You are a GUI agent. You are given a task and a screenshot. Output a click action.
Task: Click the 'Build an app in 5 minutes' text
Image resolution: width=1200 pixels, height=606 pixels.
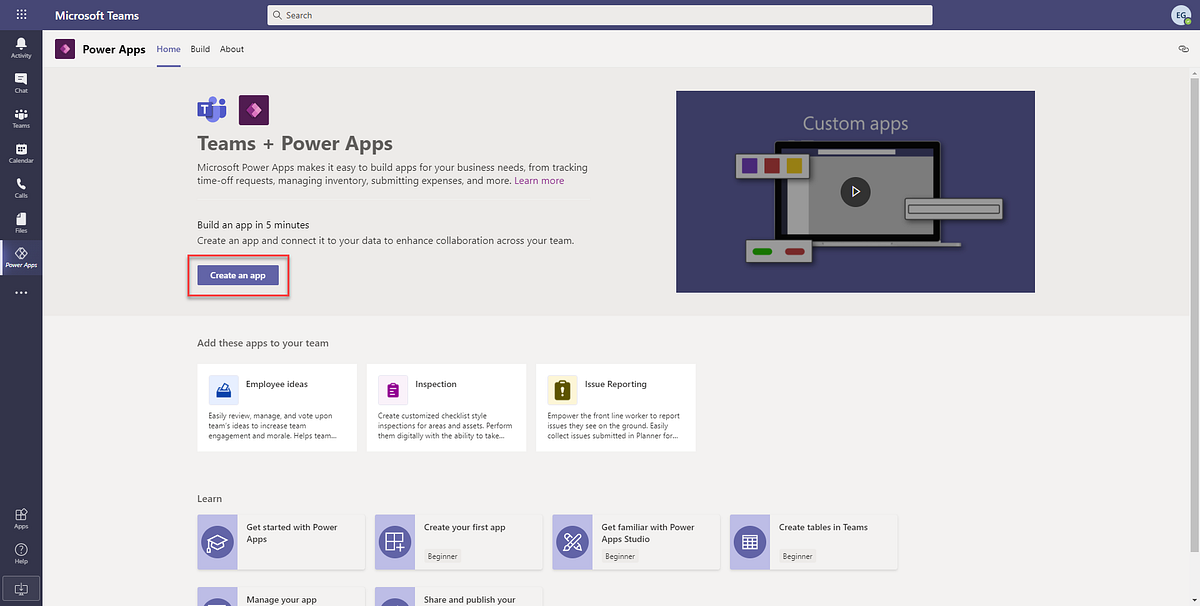(253, 225)
